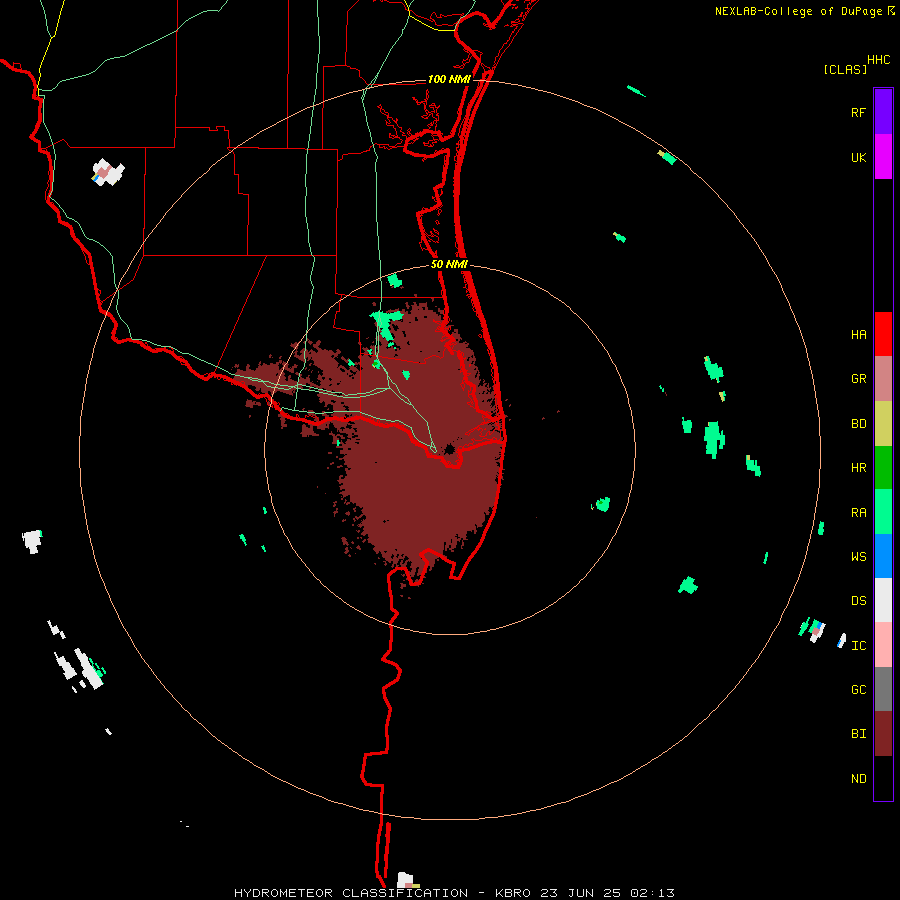Click the [CLAS] legend header
The width and height of the screenshot is (900, 900).
[x=845, y=69]
